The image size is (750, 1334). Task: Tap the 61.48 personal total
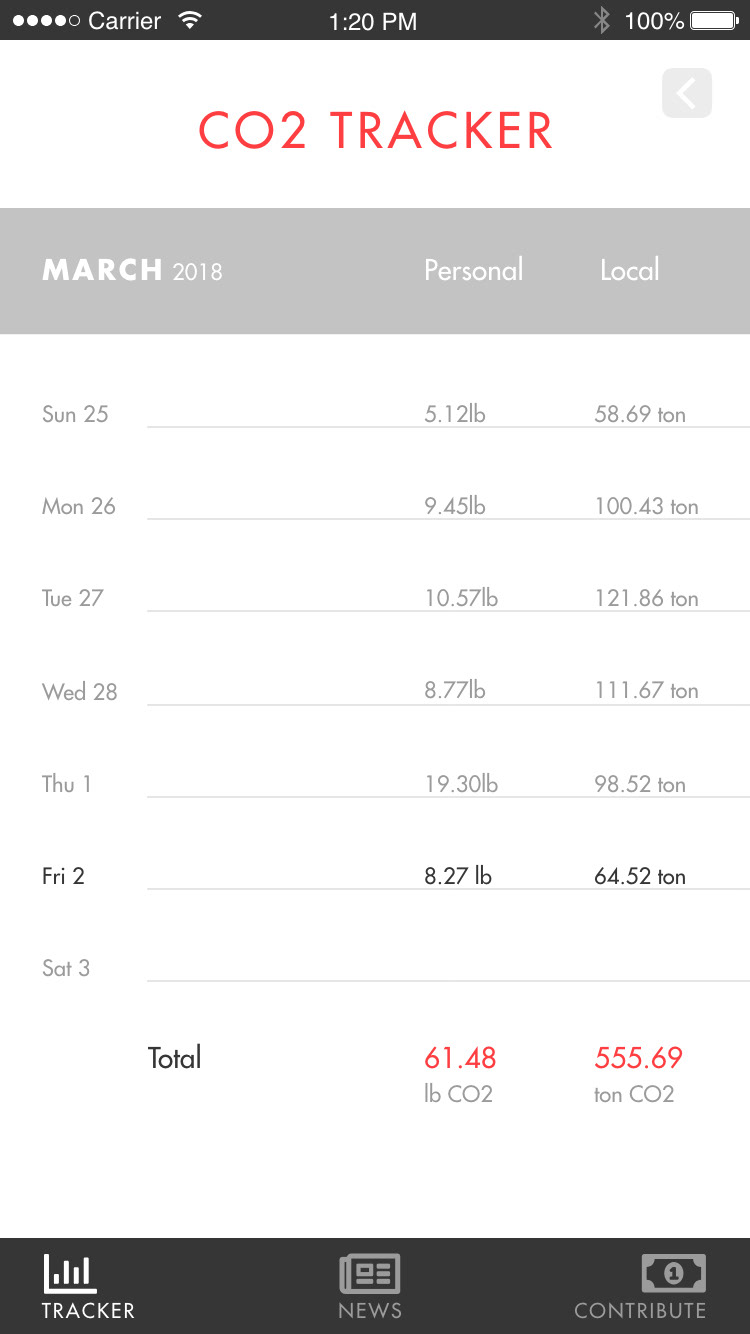(x=460, y=1058)
